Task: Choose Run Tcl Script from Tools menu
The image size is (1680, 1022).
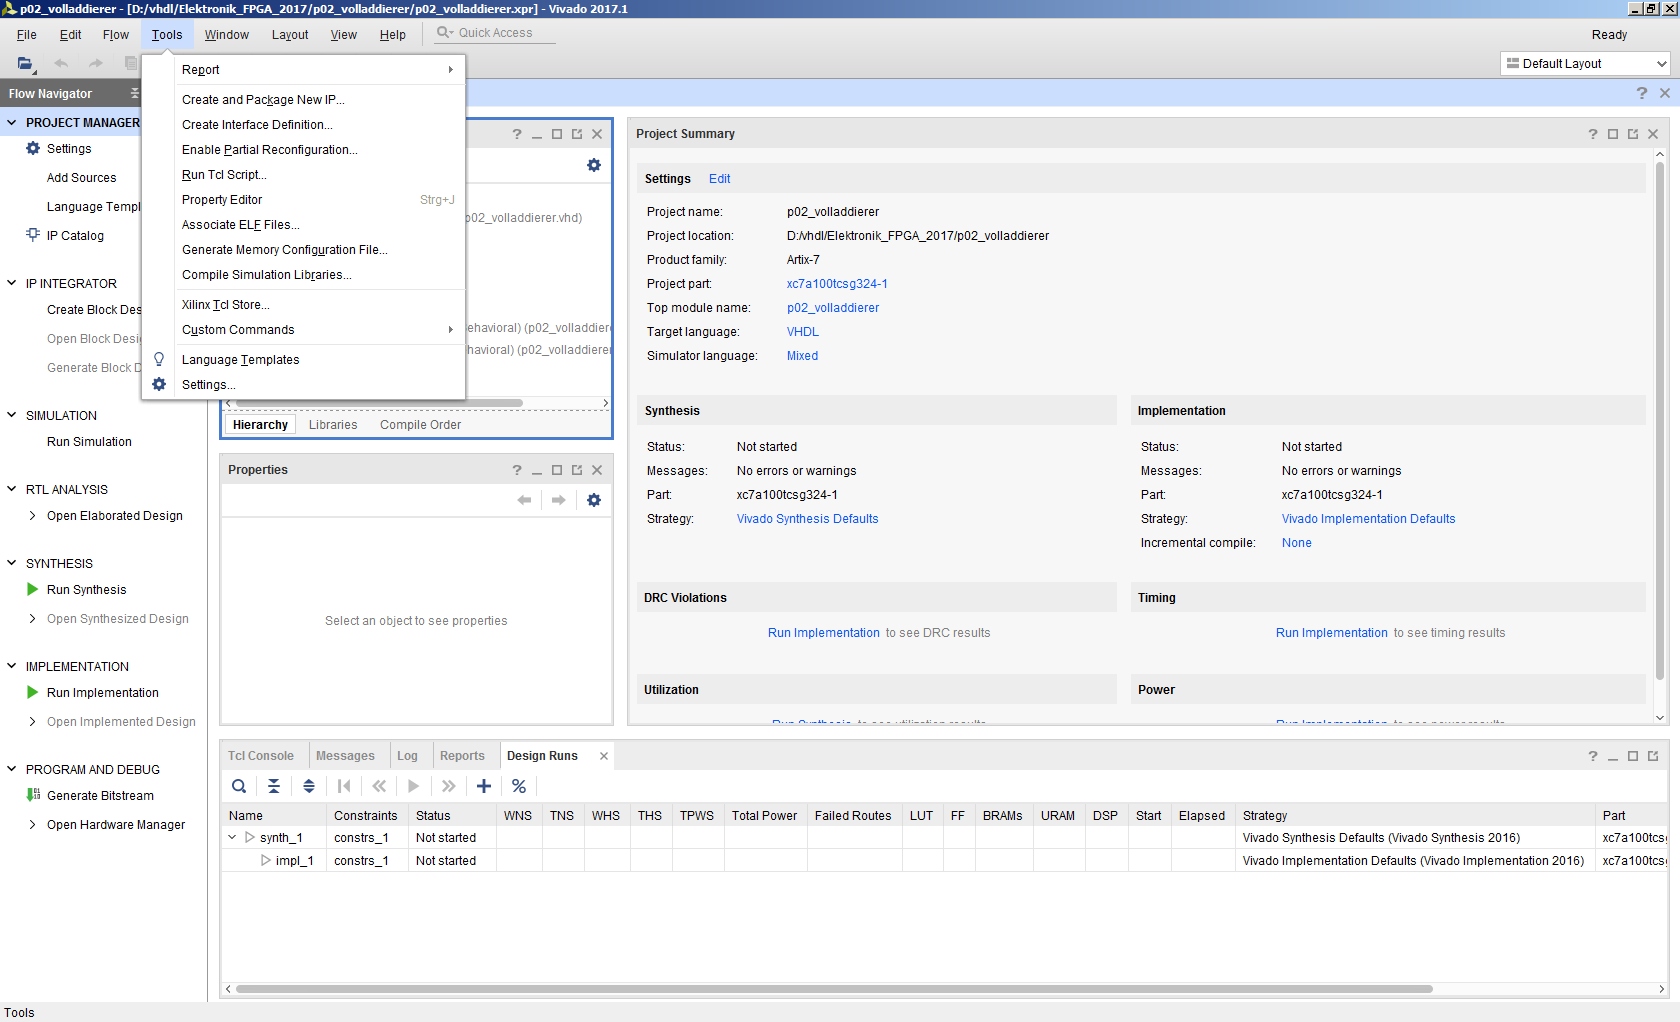Action: tap(304, 175)
